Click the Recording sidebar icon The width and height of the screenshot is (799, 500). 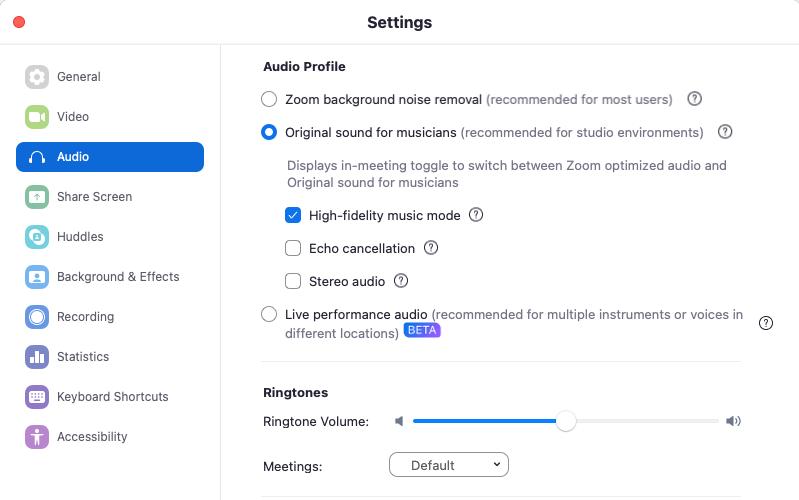(x=37, y=317)
